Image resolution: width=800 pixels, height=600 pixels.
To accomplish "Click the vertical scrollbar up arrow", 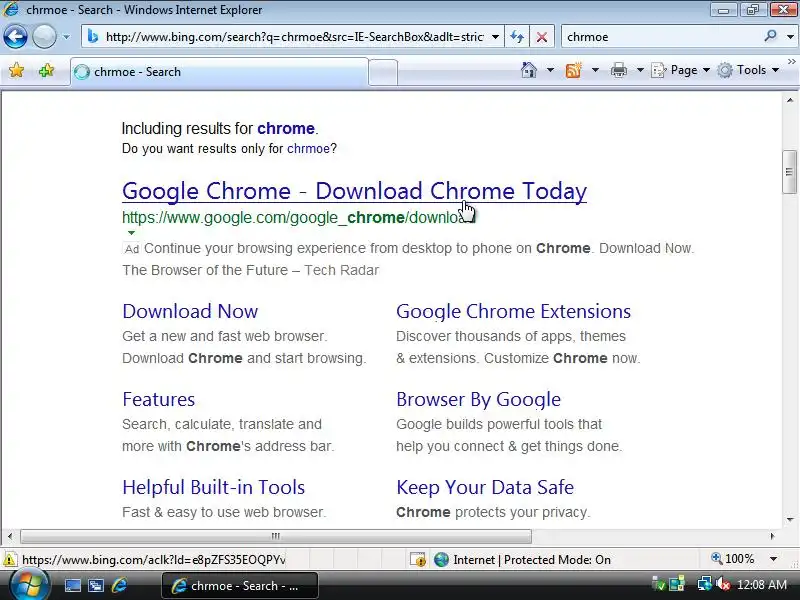I will 790,100.
